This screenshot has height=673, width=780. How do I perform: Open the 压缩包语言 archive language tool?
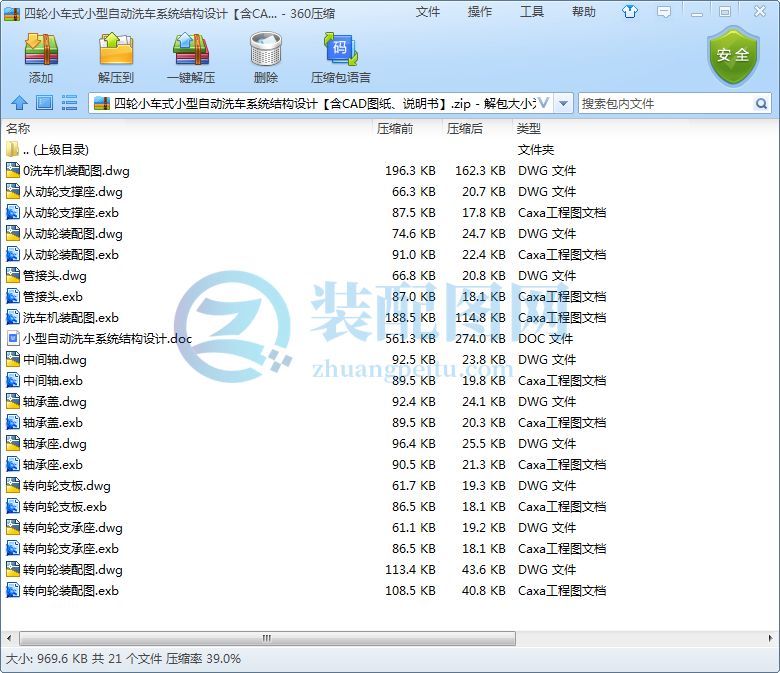pyautogui.click(x=341, y=49)
